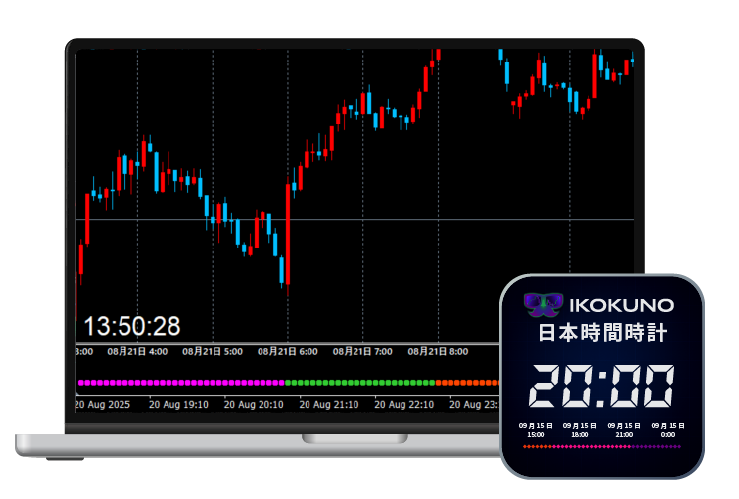The width and height of the screenshot is (739, 499).
Task: Select the 08月21日 6:00 time axis label
Action: tap(288, 352)
